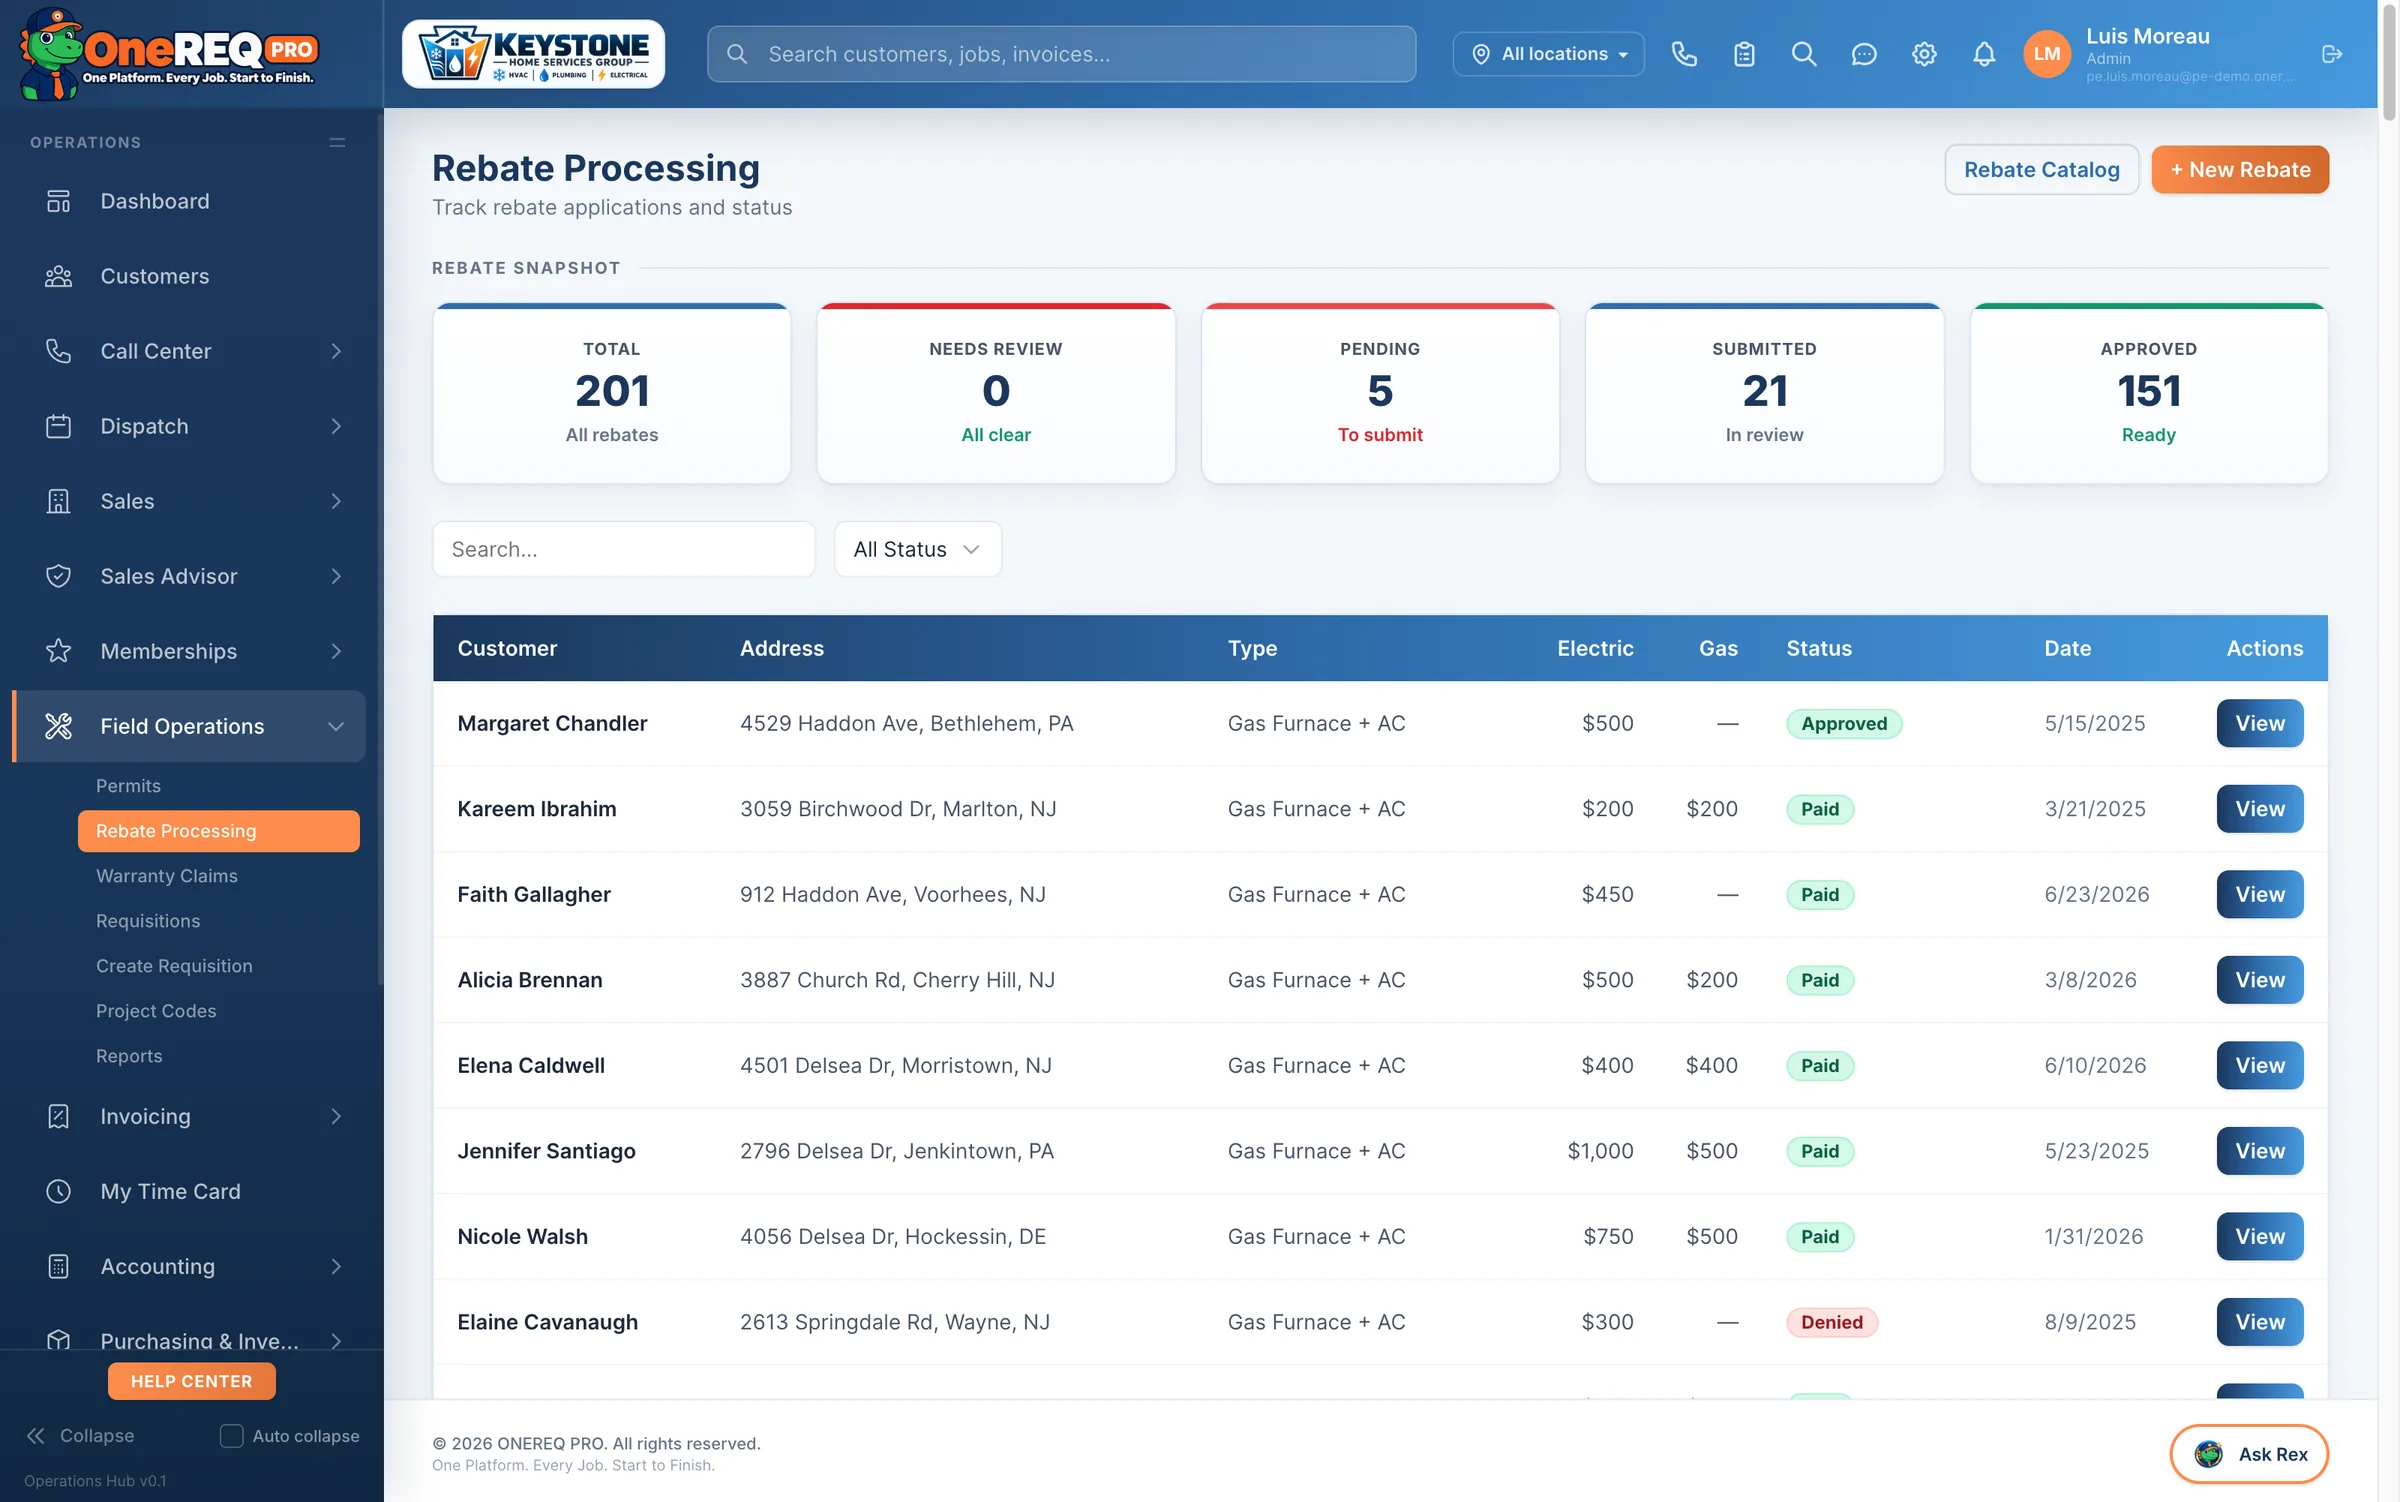2400x1502 pixels.
Task: Click the Accounting calculator icon
Action: 59,1266
